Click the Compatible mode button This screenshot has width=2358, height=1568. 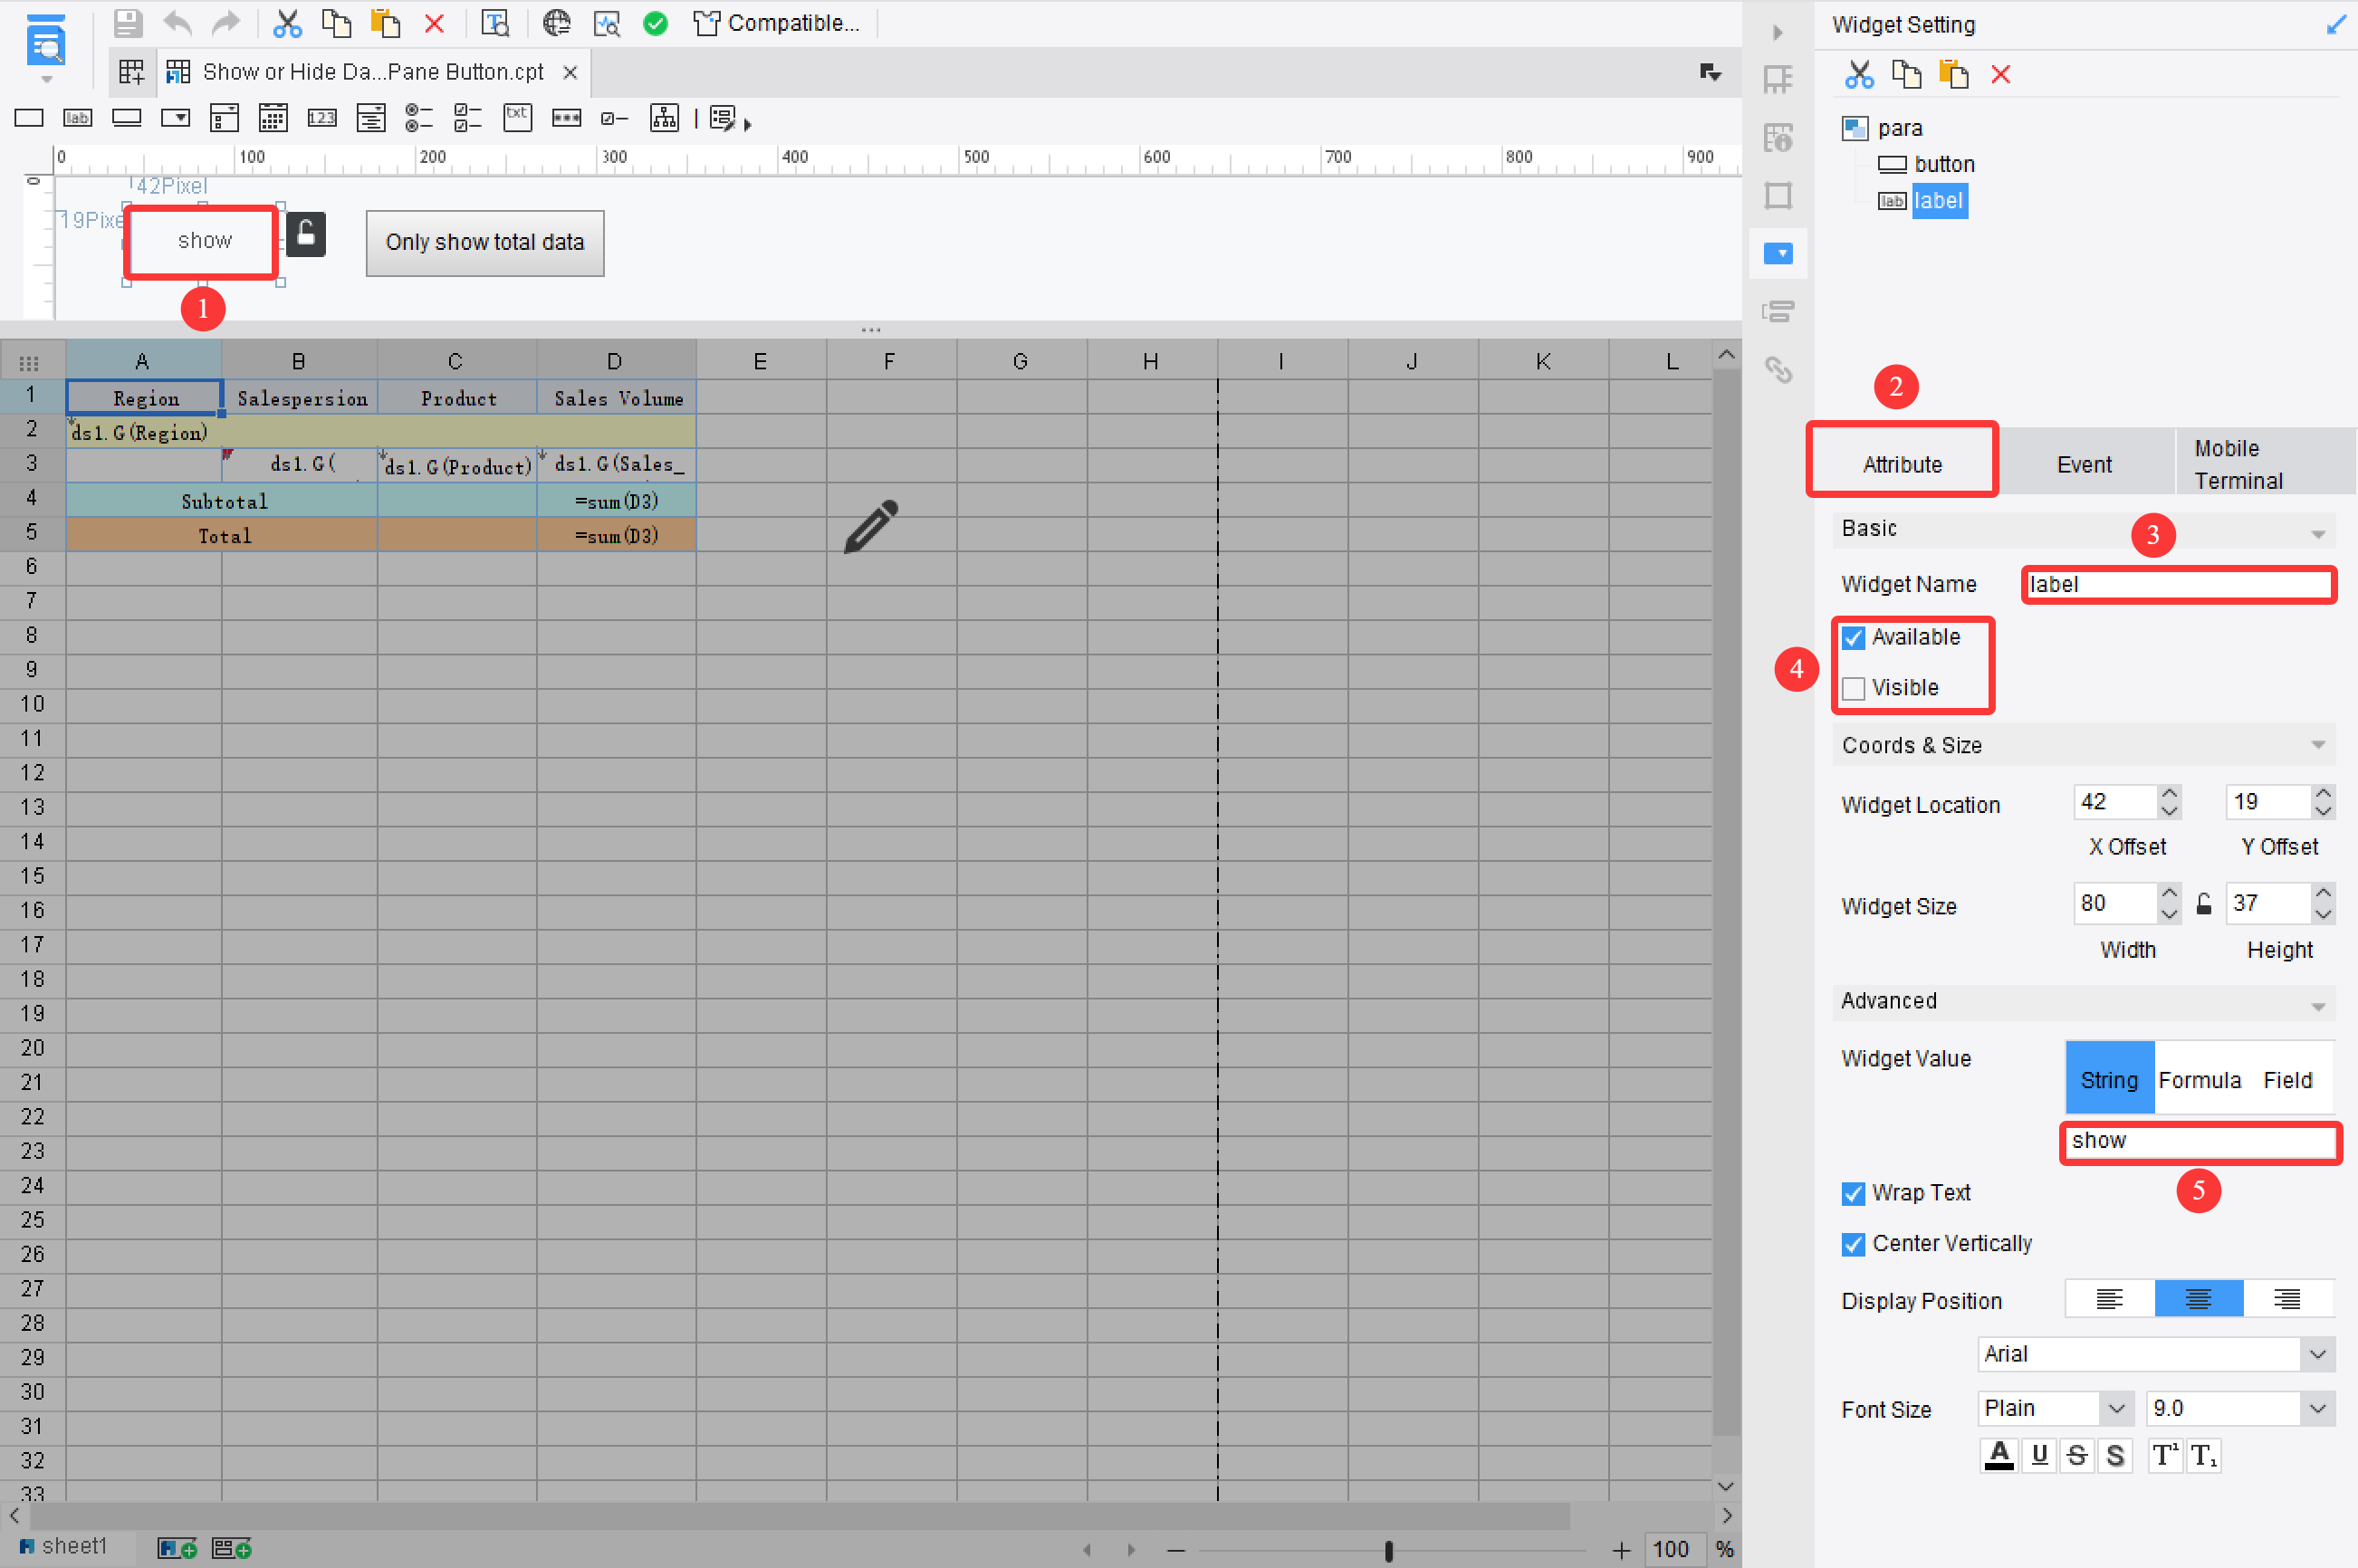(x=777, y=23)
